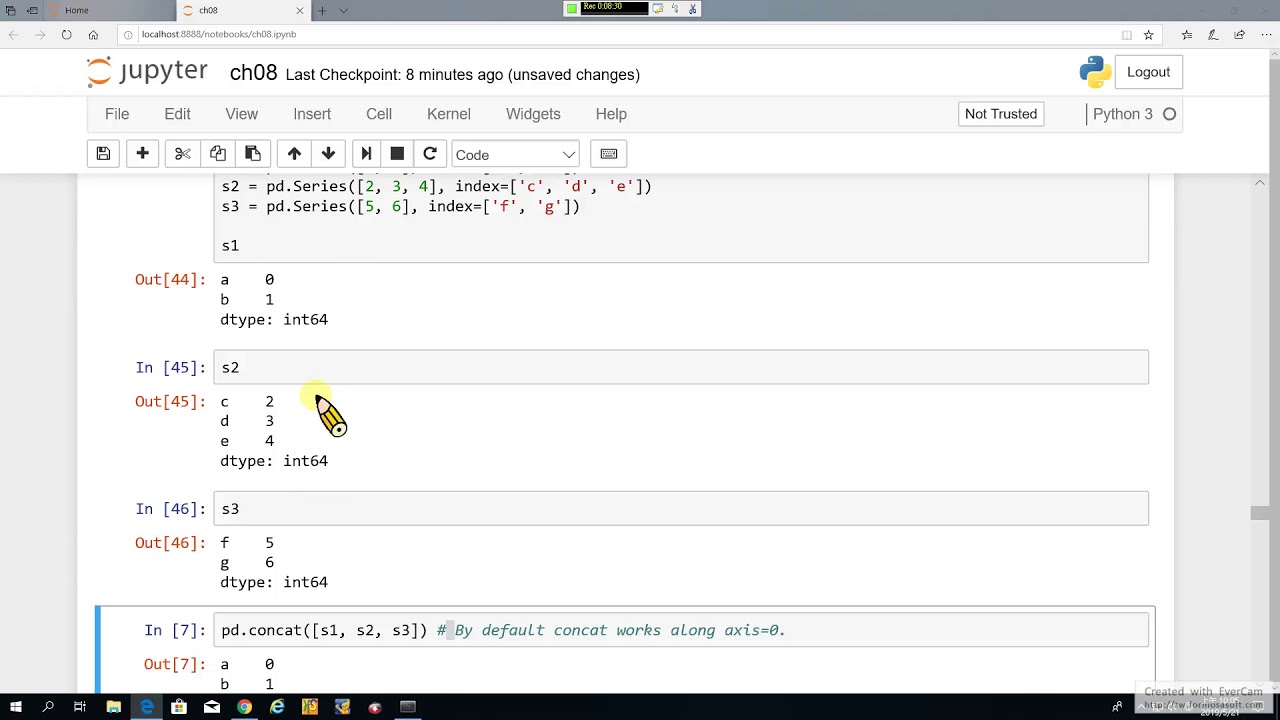The height and width of the screenshot is (720, 1280).
Task: Open browser settings and more menu
Action: click(1266, 34)
